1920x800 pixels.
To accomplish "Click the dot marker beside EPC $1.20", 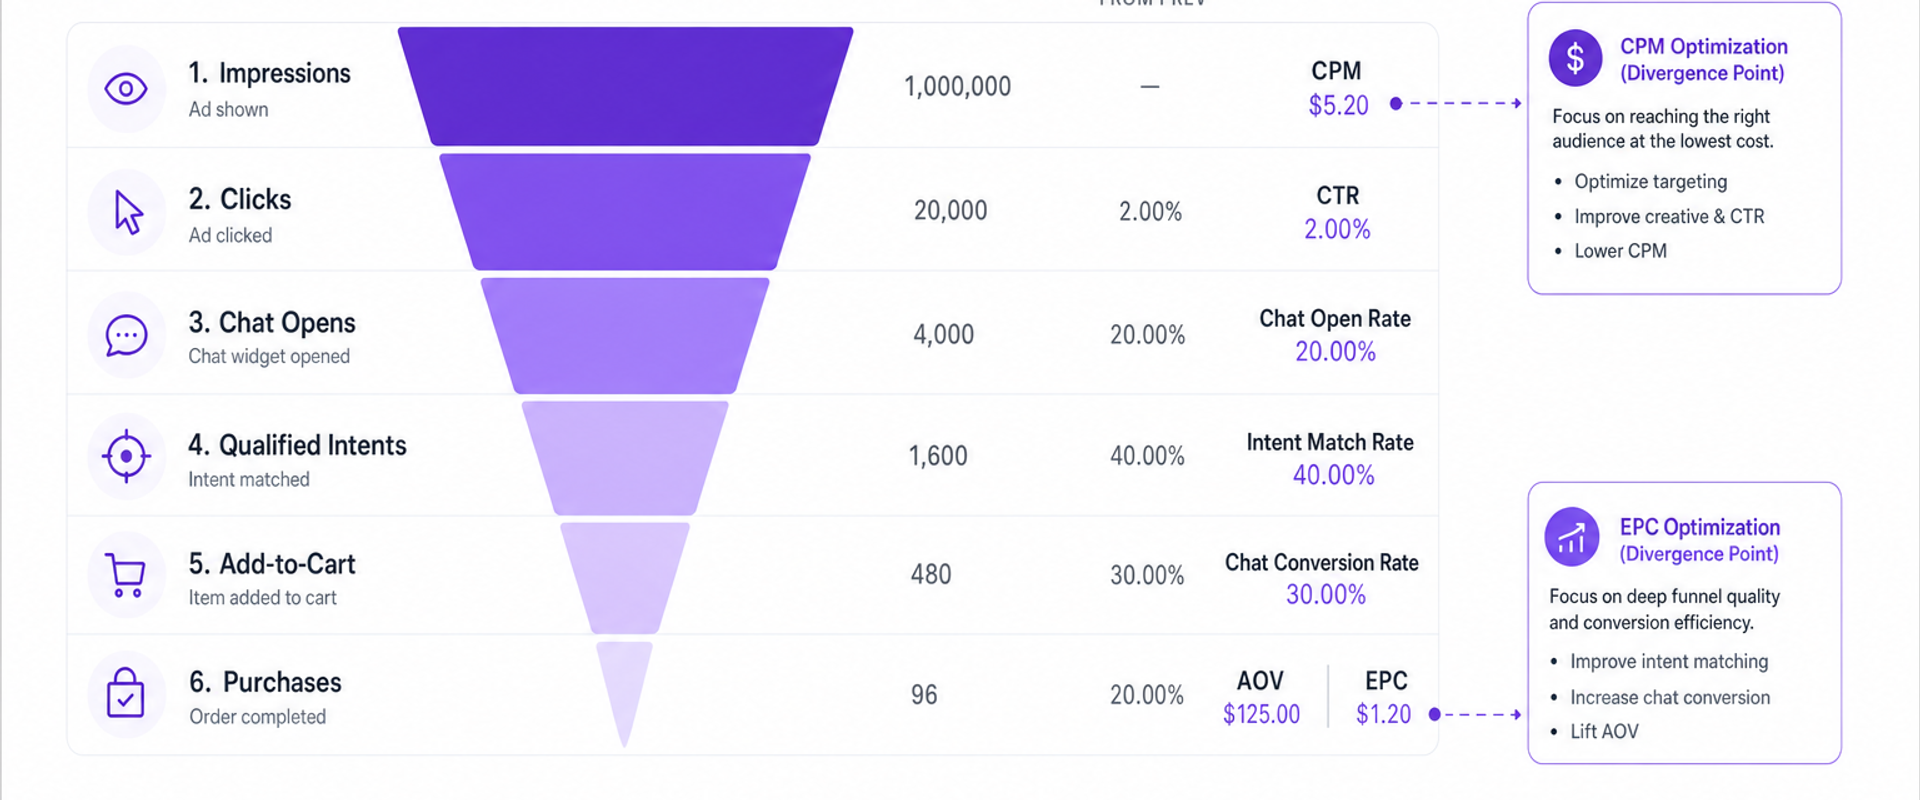I will [1434, 714].
